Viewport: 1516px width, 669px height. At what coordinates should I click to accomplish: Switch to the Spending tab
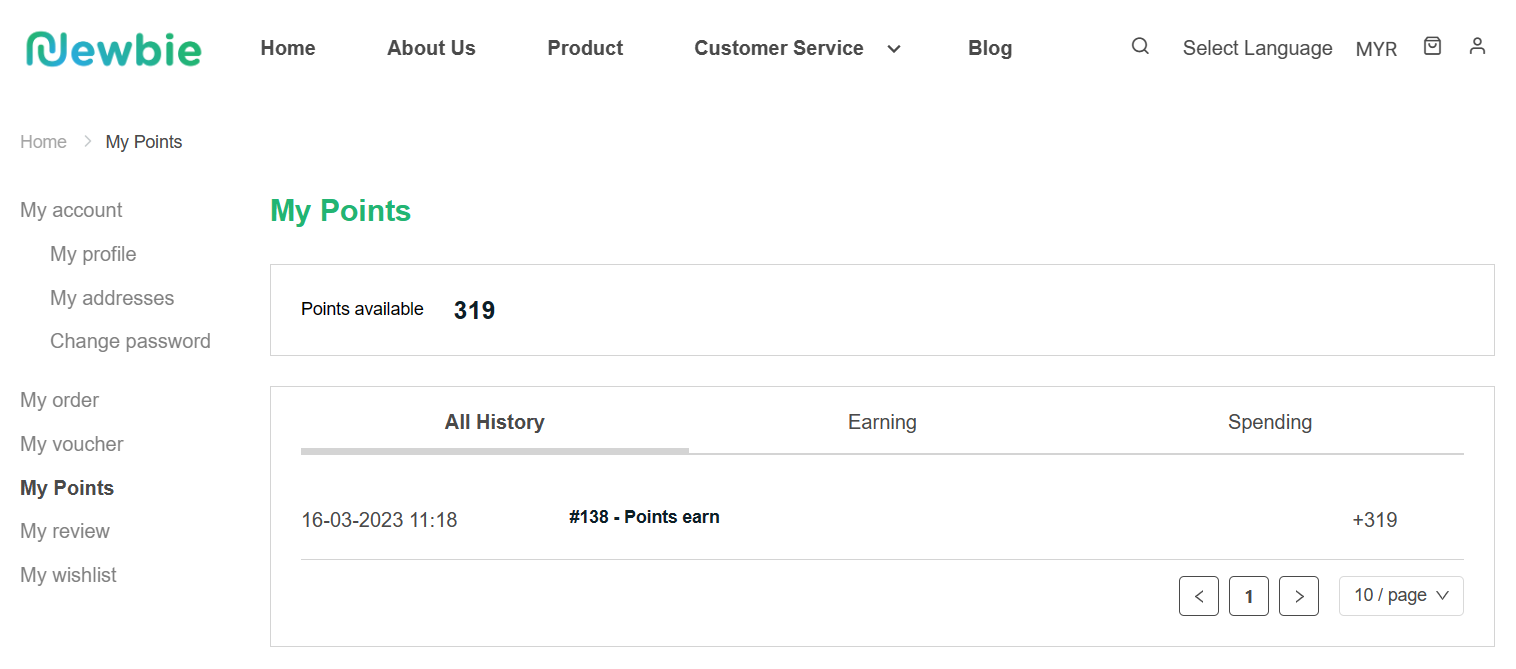[x=1269, y=422]
